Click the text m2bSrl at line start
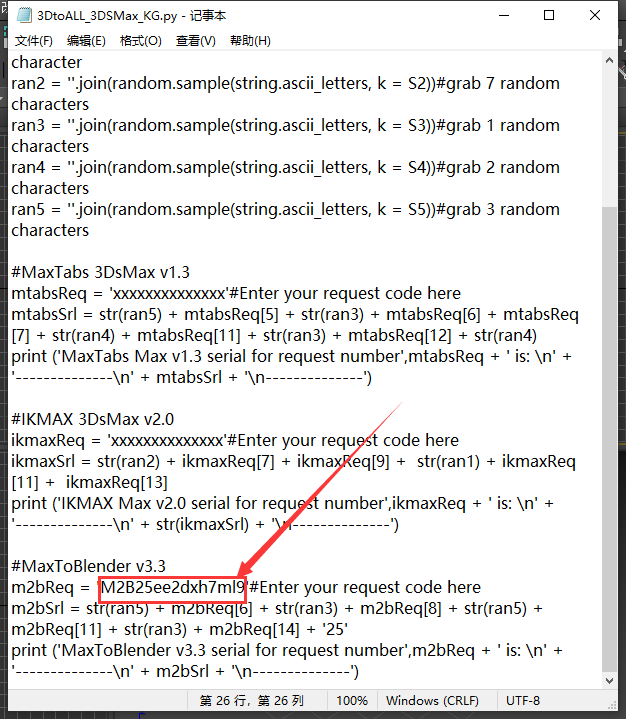The image size is (626, 719). 38,608
